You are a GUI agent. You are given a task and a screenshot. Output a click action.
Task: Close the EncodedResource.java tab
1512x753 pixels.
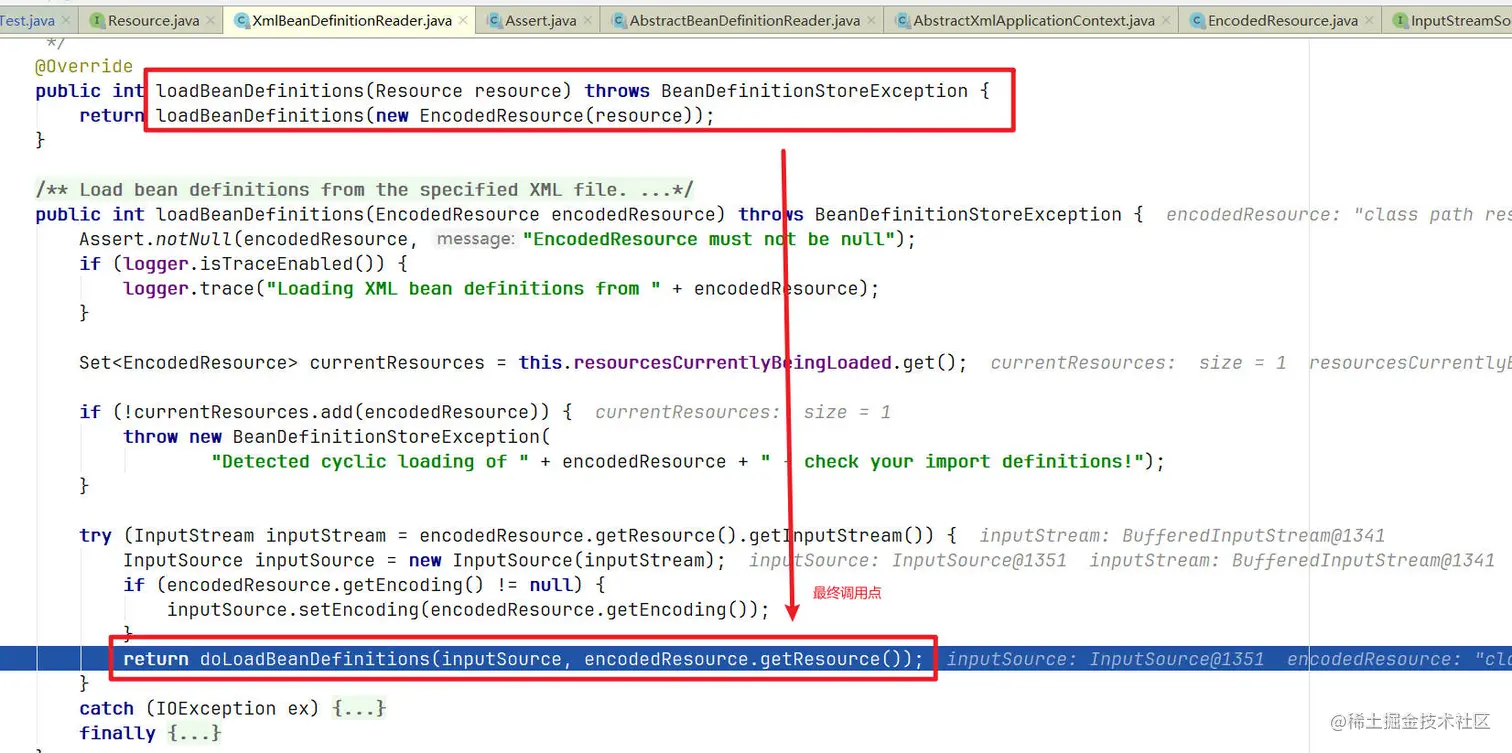[1370, 20]
